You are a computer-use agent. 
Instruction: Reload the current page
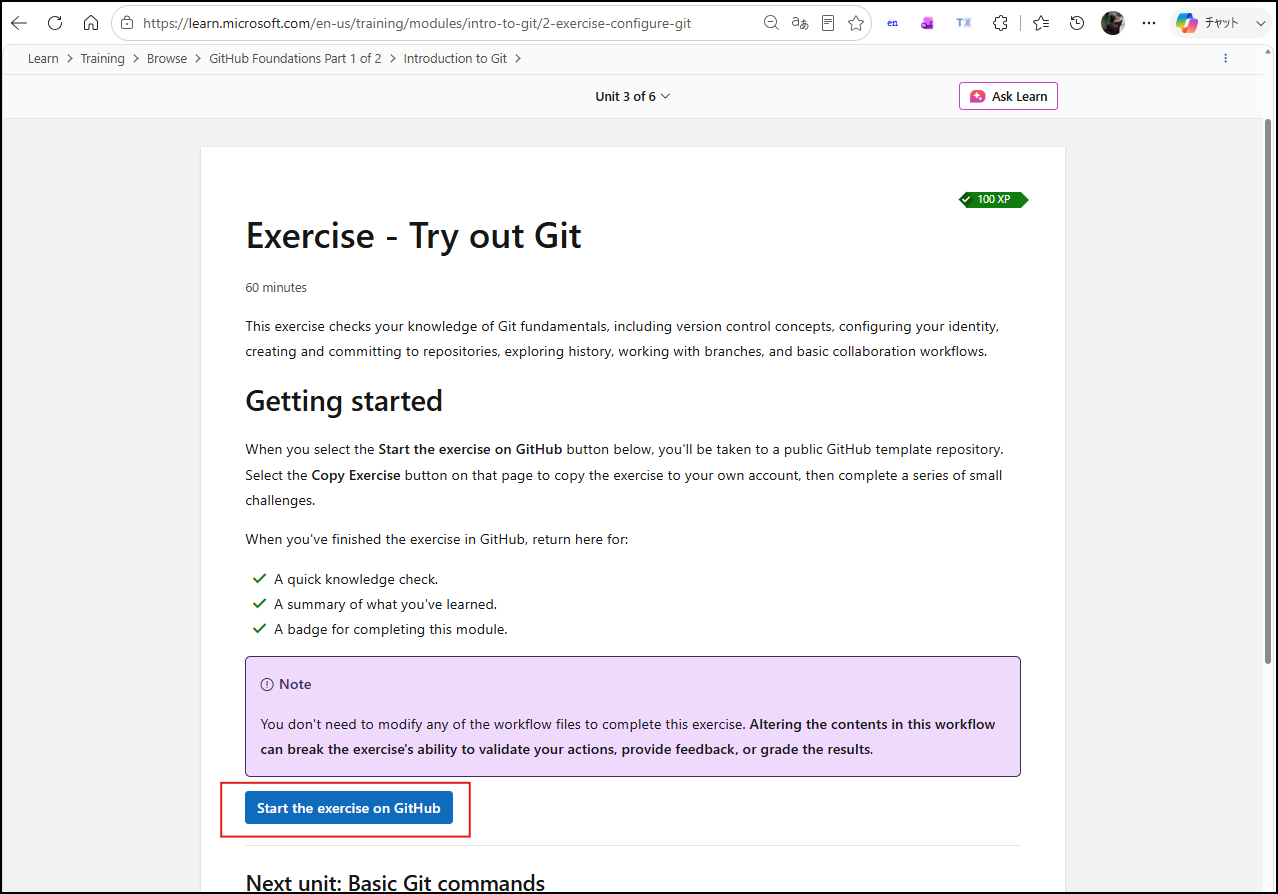[x=55, y=23]
